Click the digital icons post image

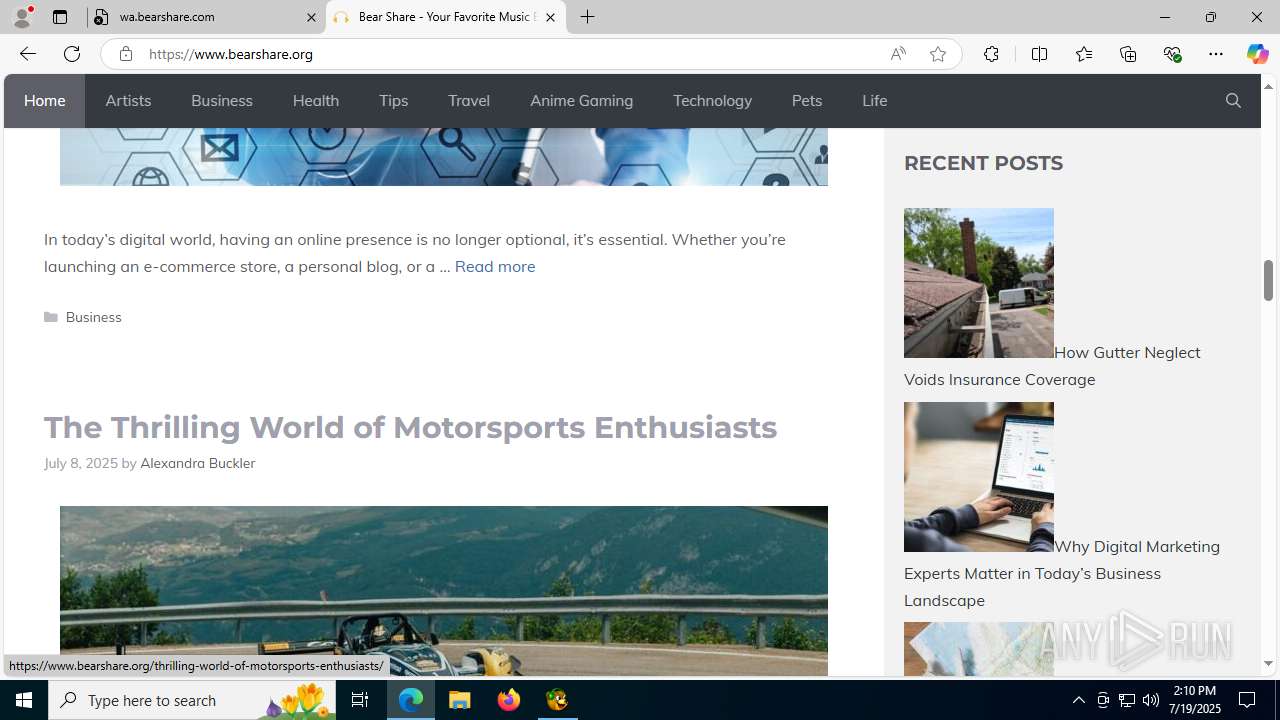tap(444, 156)
